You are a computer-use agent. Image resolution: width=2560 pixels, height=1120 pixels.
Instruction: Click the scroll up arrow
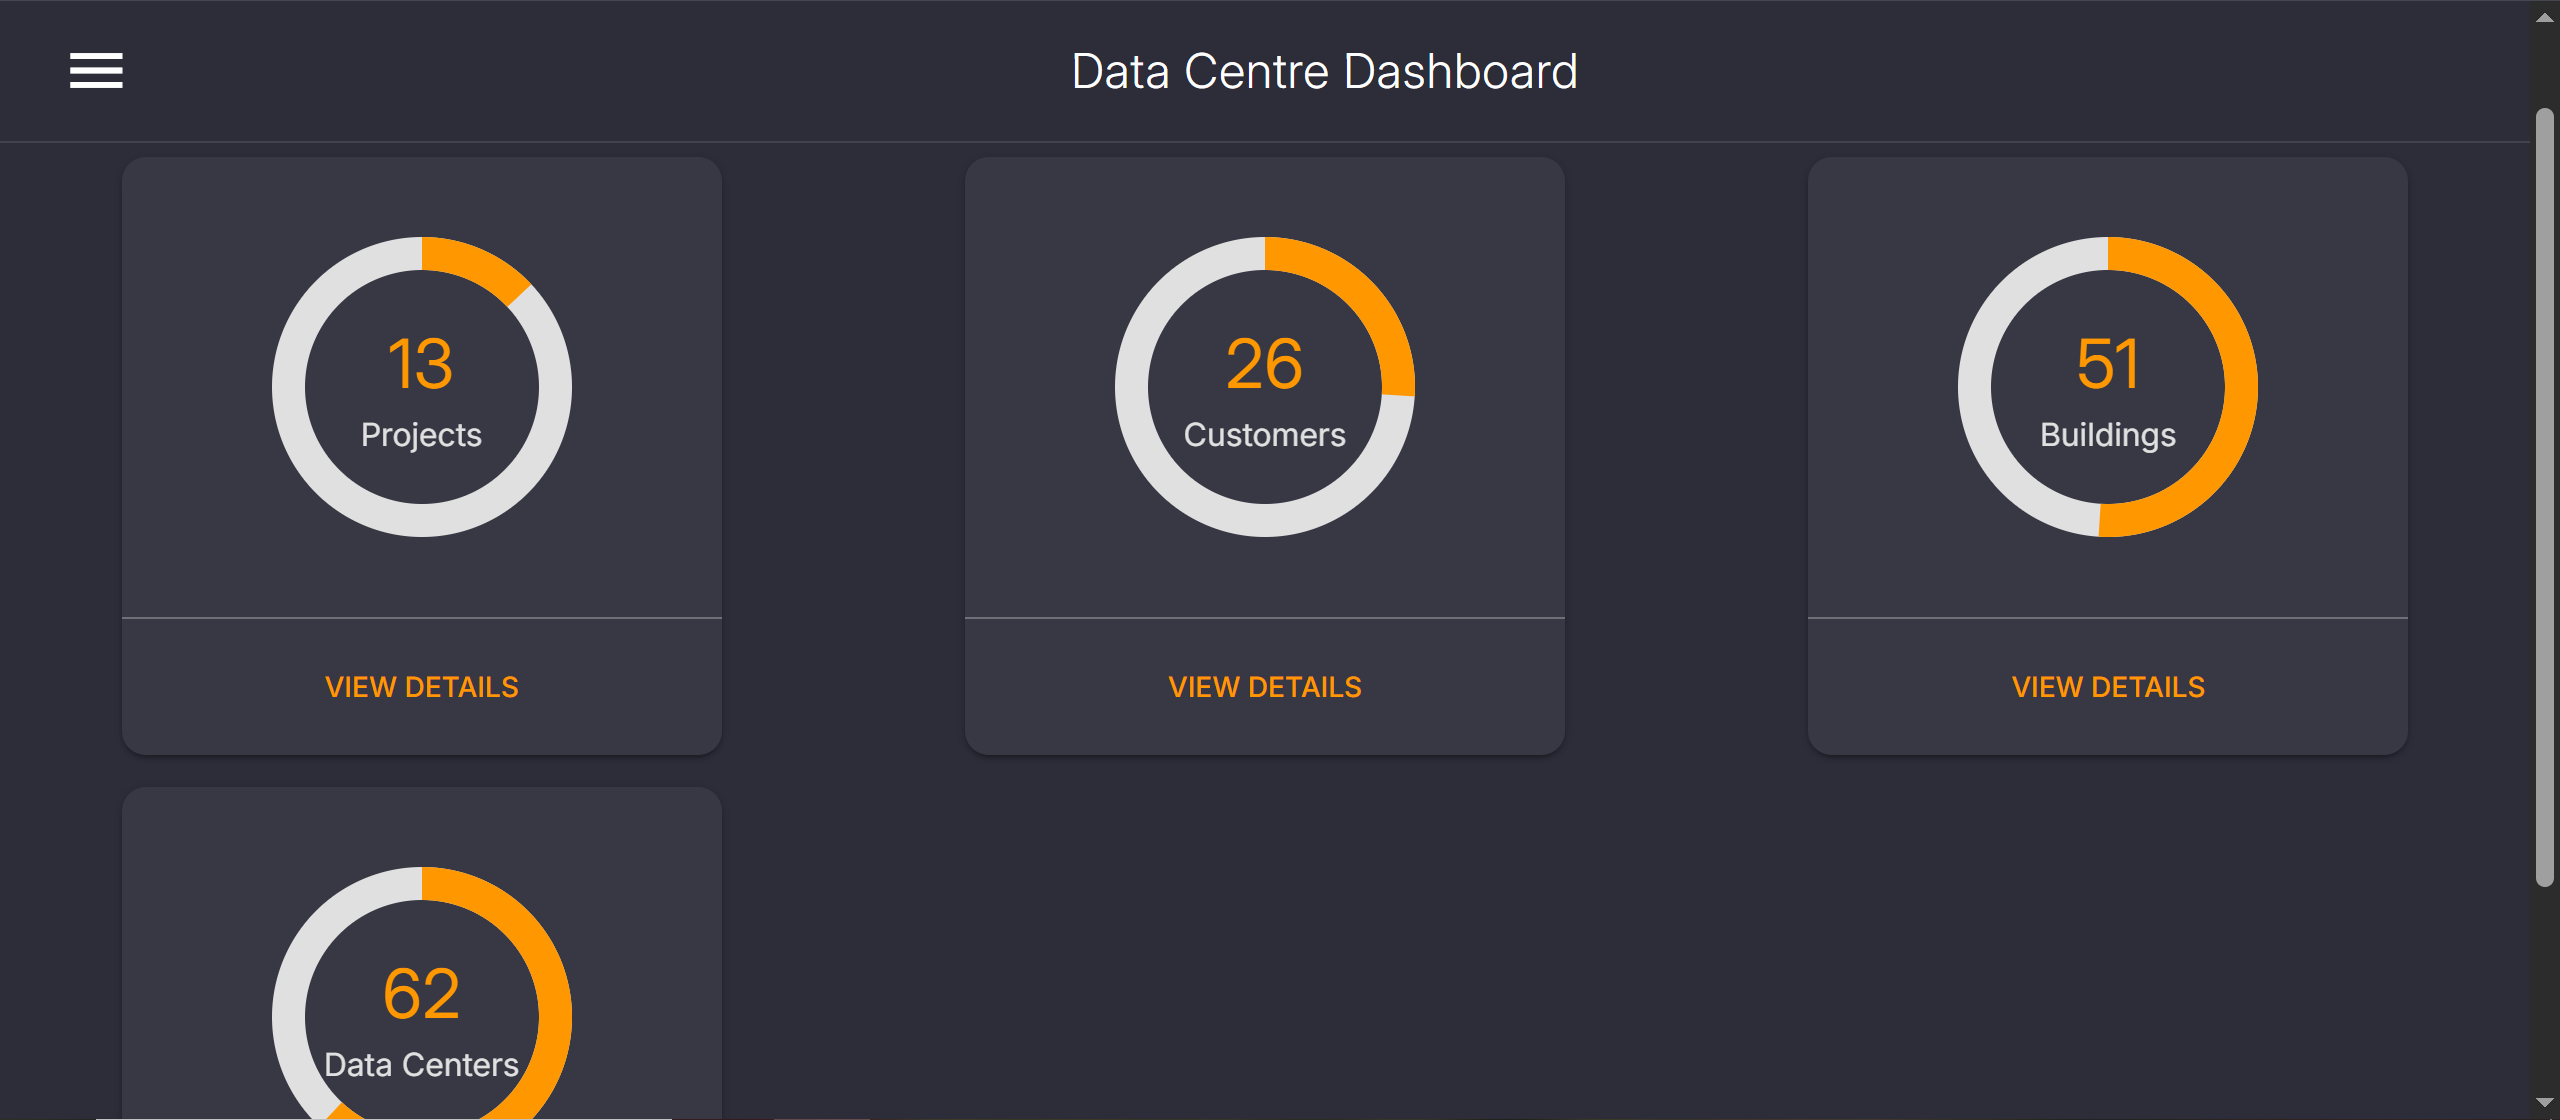pyautogui.click(x=2545, y=17)
